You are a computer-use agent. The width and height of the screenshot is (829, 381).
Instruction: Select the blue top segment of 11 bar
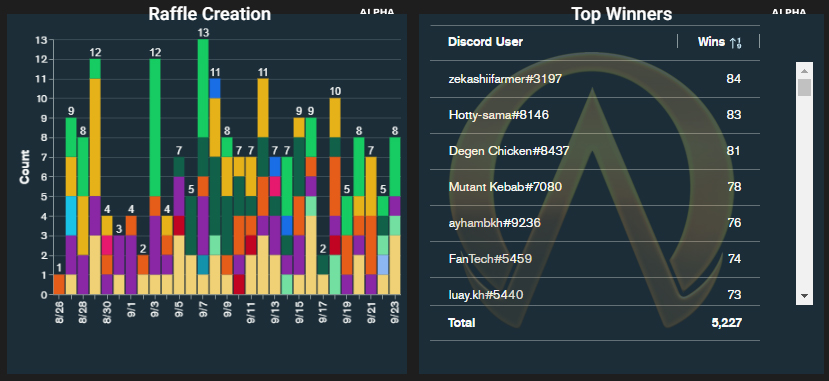tap(215, 89)
